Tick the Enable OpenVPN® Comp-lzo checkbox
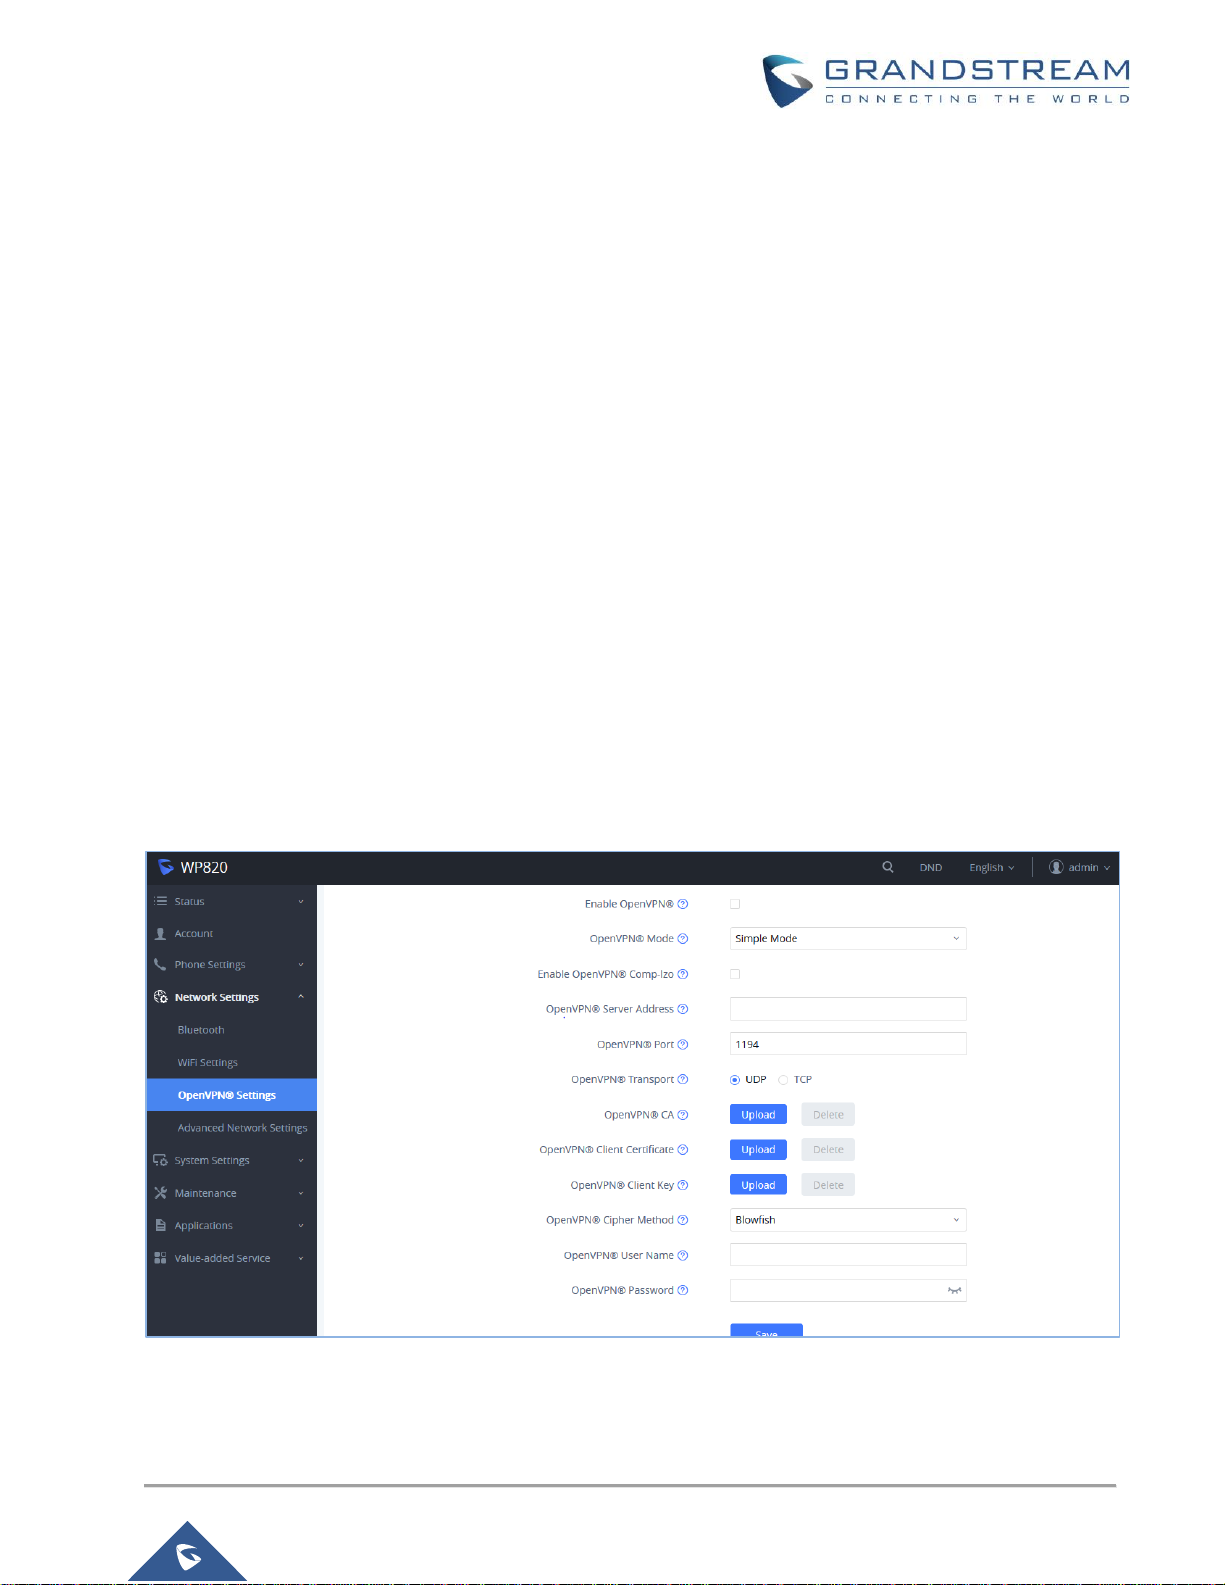 tap(735, 974)
